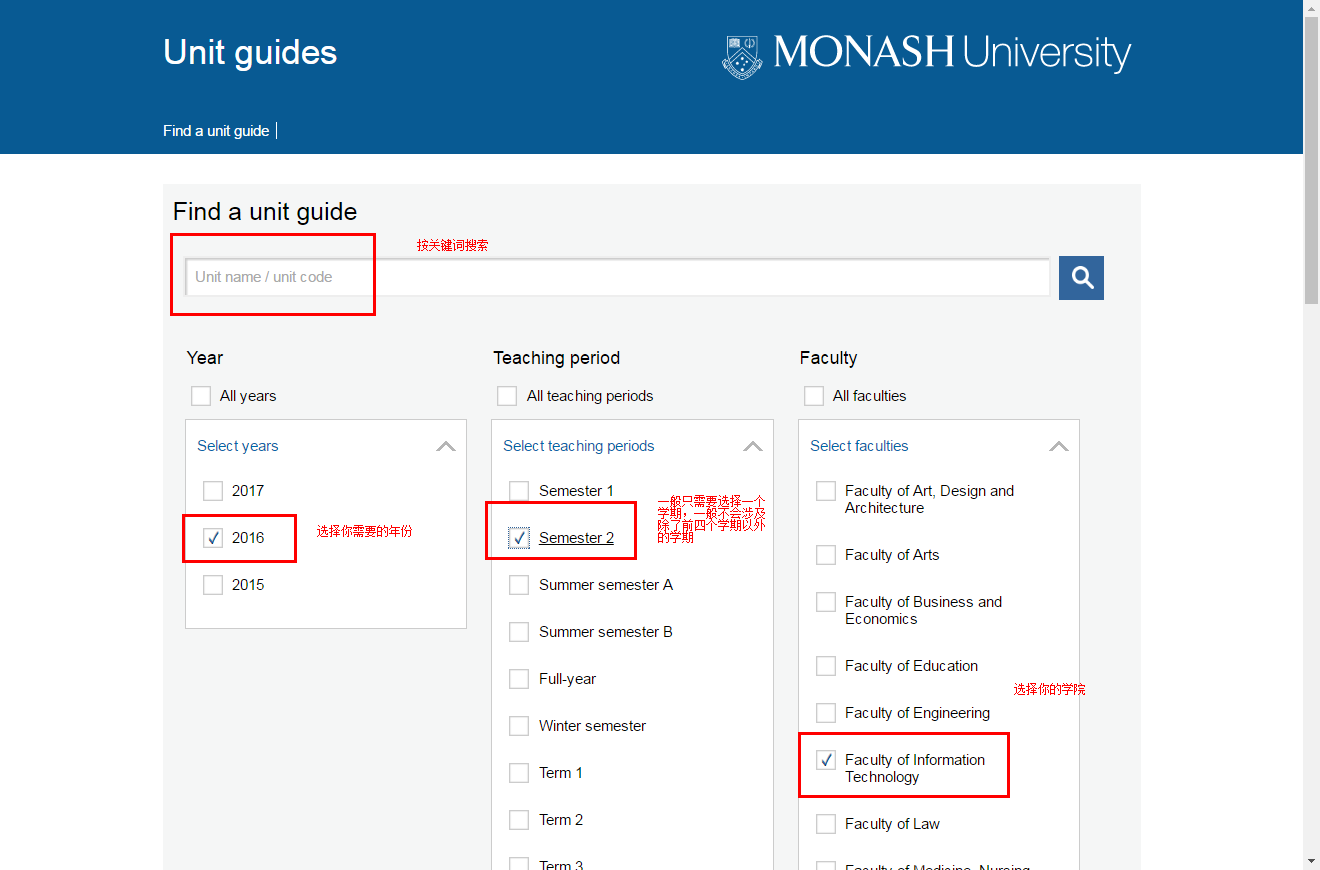This screenshot has width=1320, height=870.
Task: Tick the Semester 1 checkbox
Action: [x=519, y=491]
